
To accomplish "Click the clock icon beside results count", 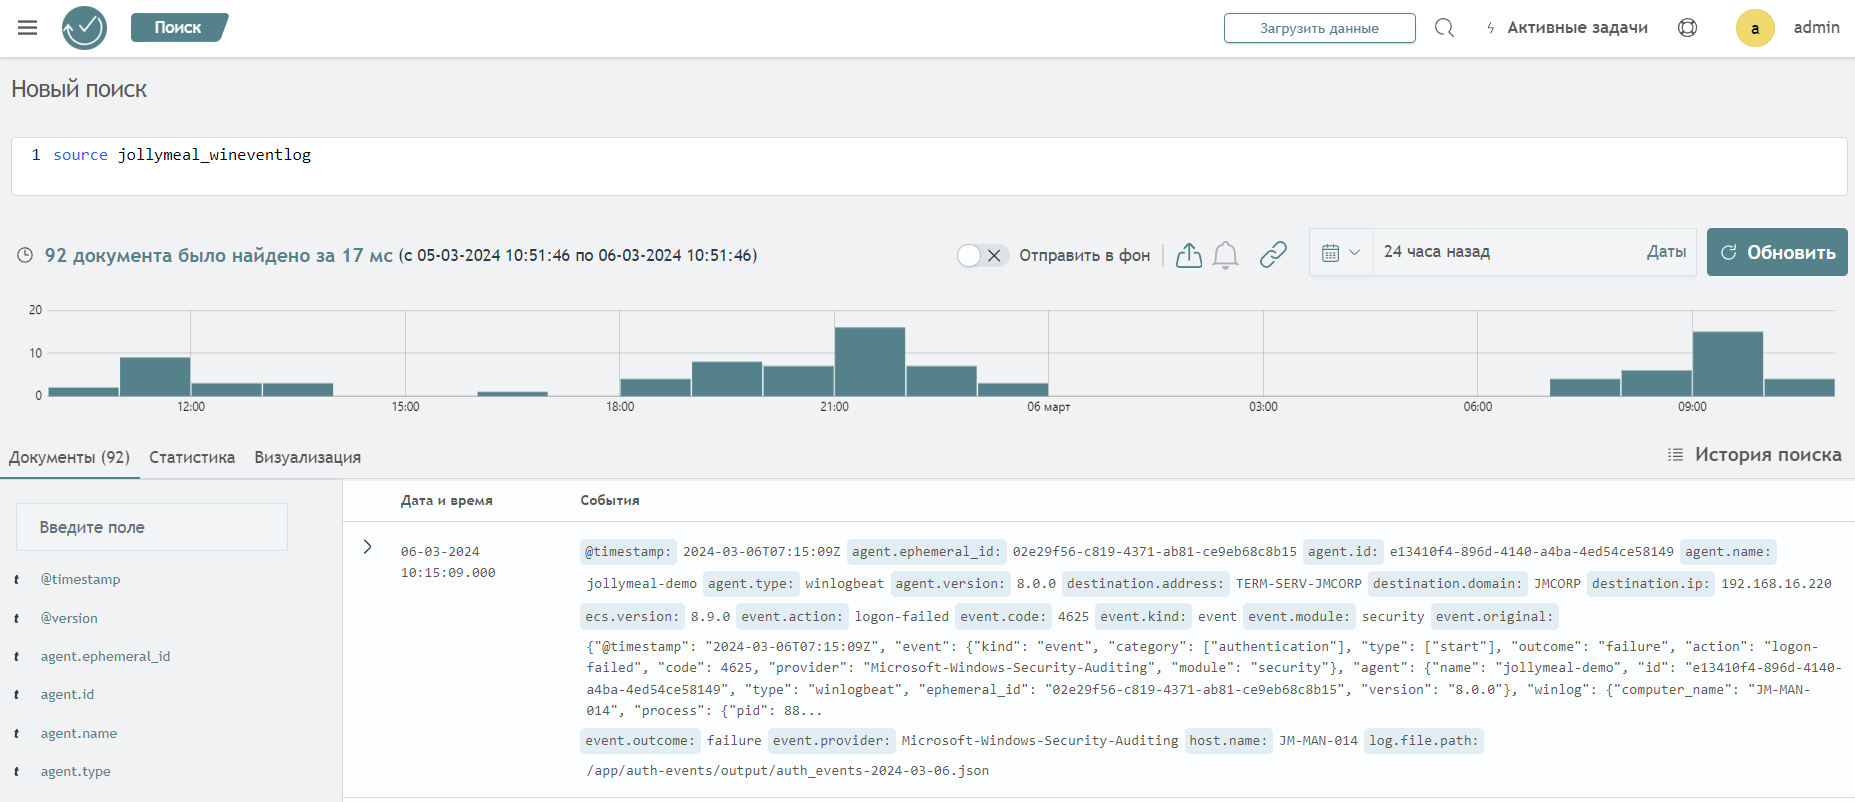I will tap(25, 255).
